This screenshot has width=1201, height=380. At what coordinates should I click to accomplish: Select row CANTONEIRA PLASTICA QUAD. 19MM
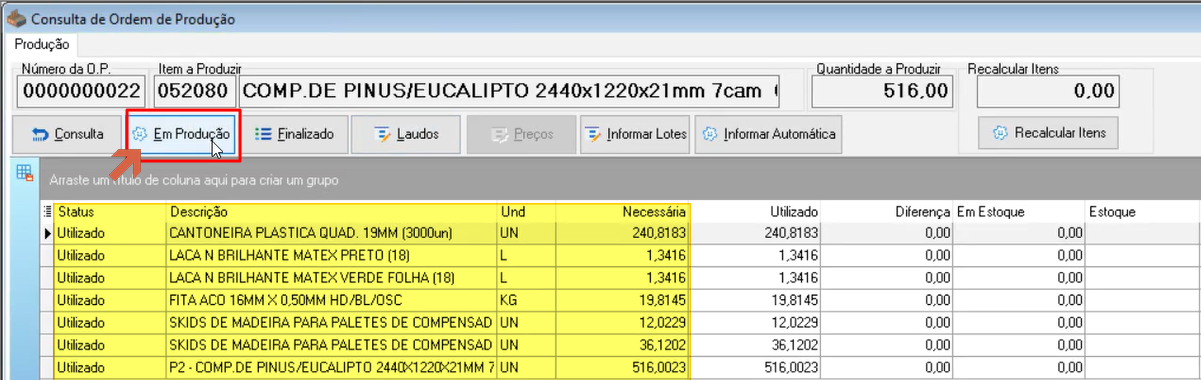[x=620, y=232]
